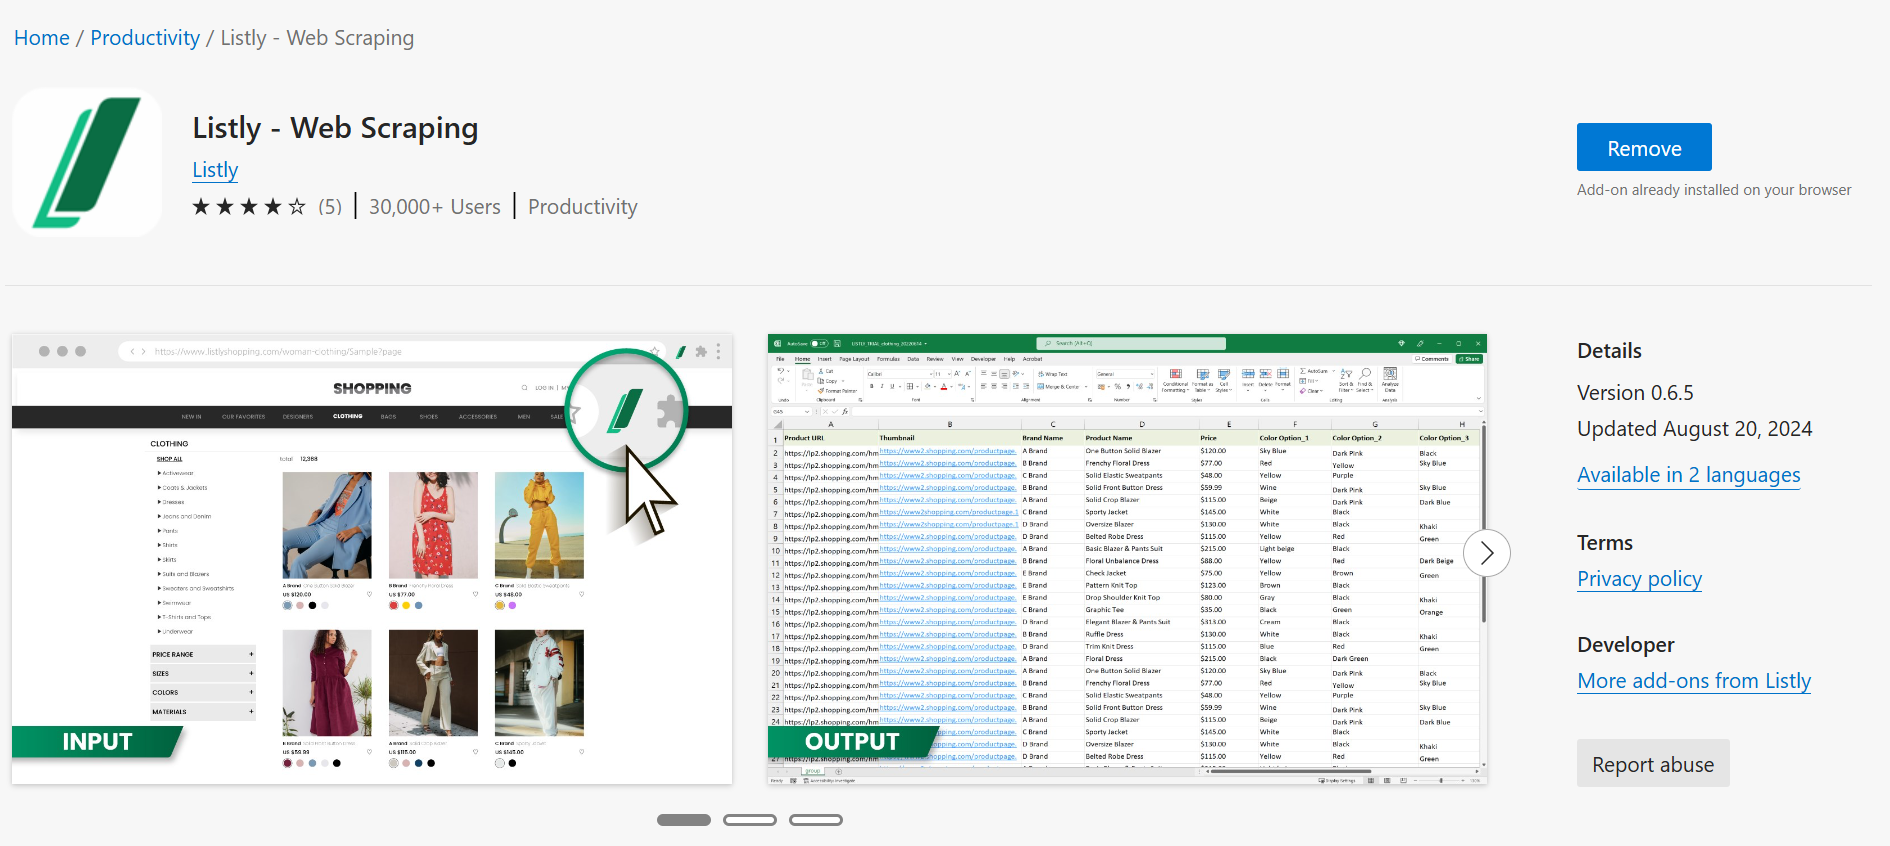
Task: Show next screenshot with arrow button
Action: coord(1486,552)
